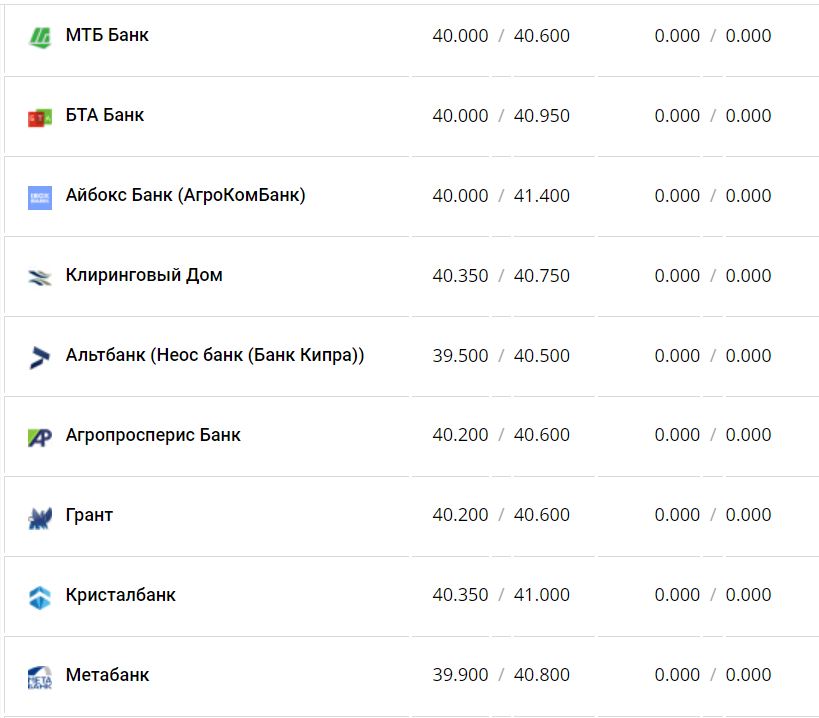Viewport: 819px width, 718px height.
Task: Open the Кристалбанк name link
Action: 120,595
